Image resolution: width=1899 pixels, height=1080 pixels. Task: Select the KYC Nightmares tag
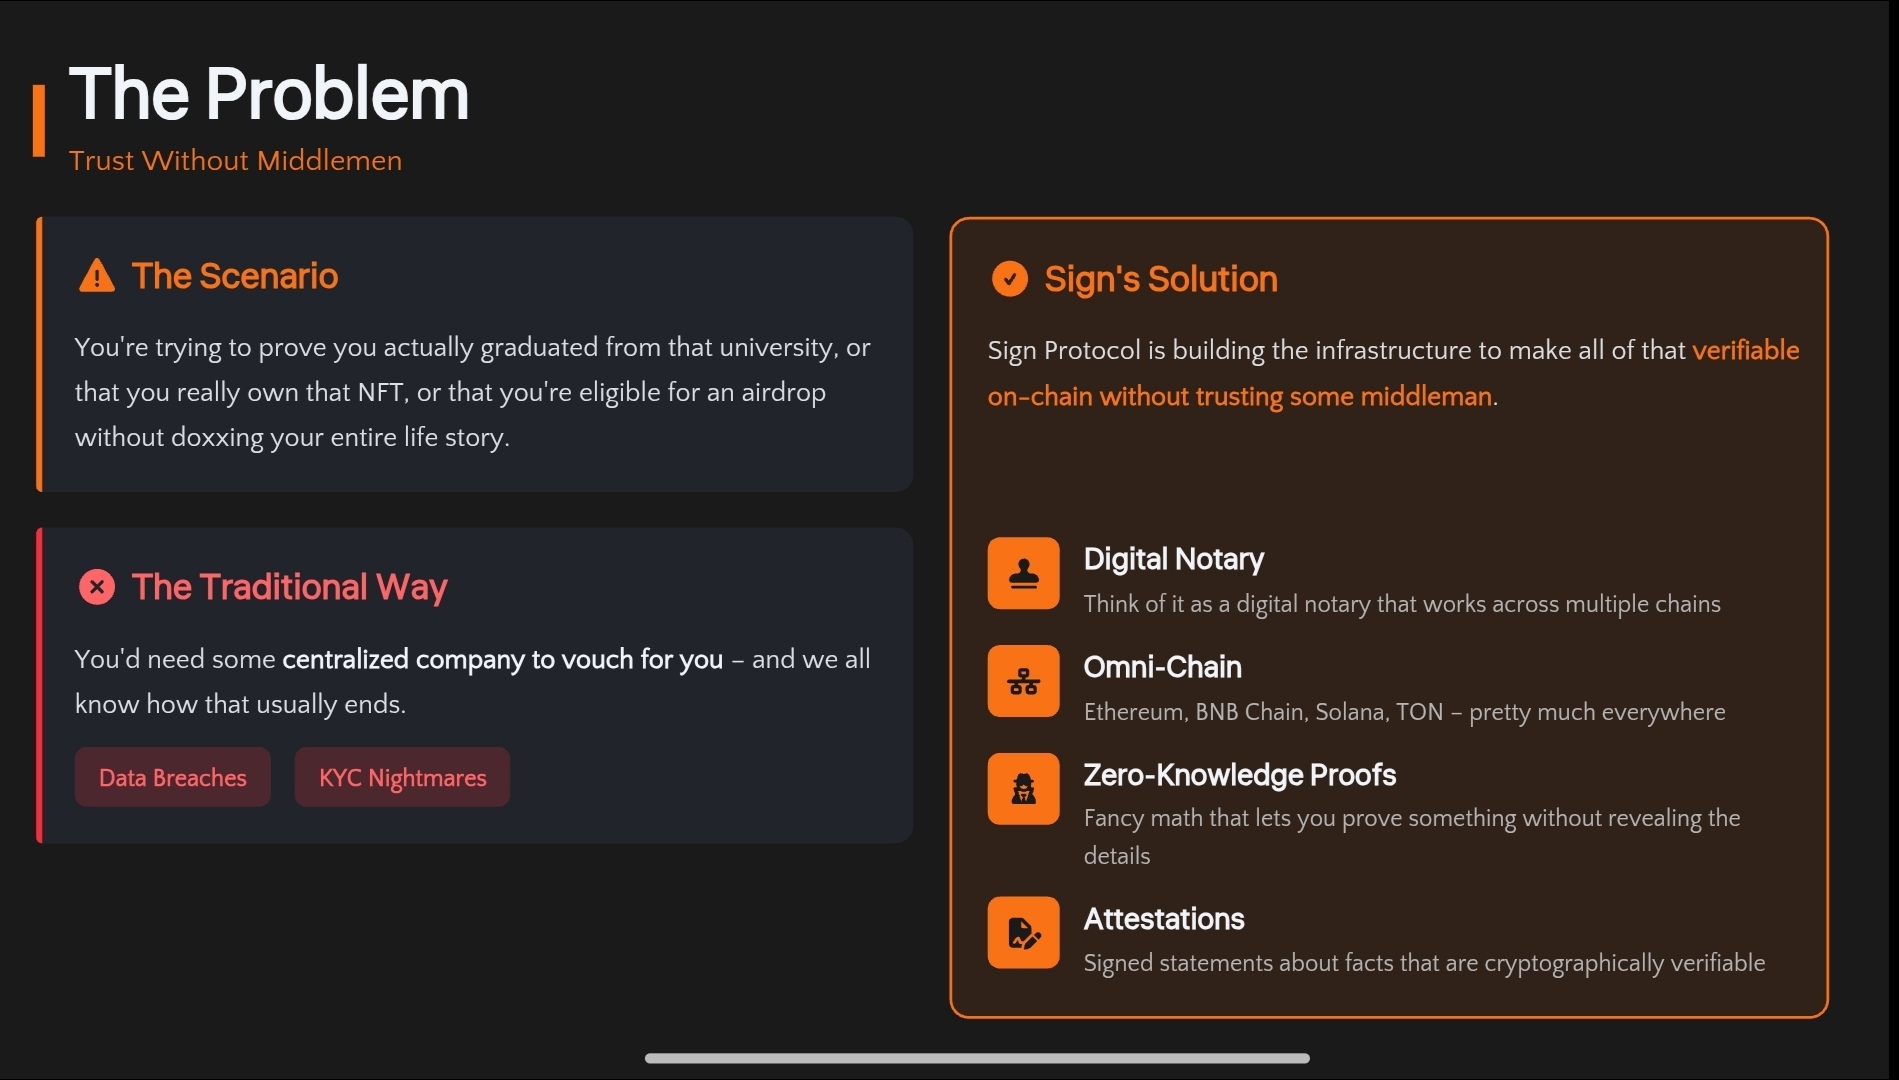[402, 777]
